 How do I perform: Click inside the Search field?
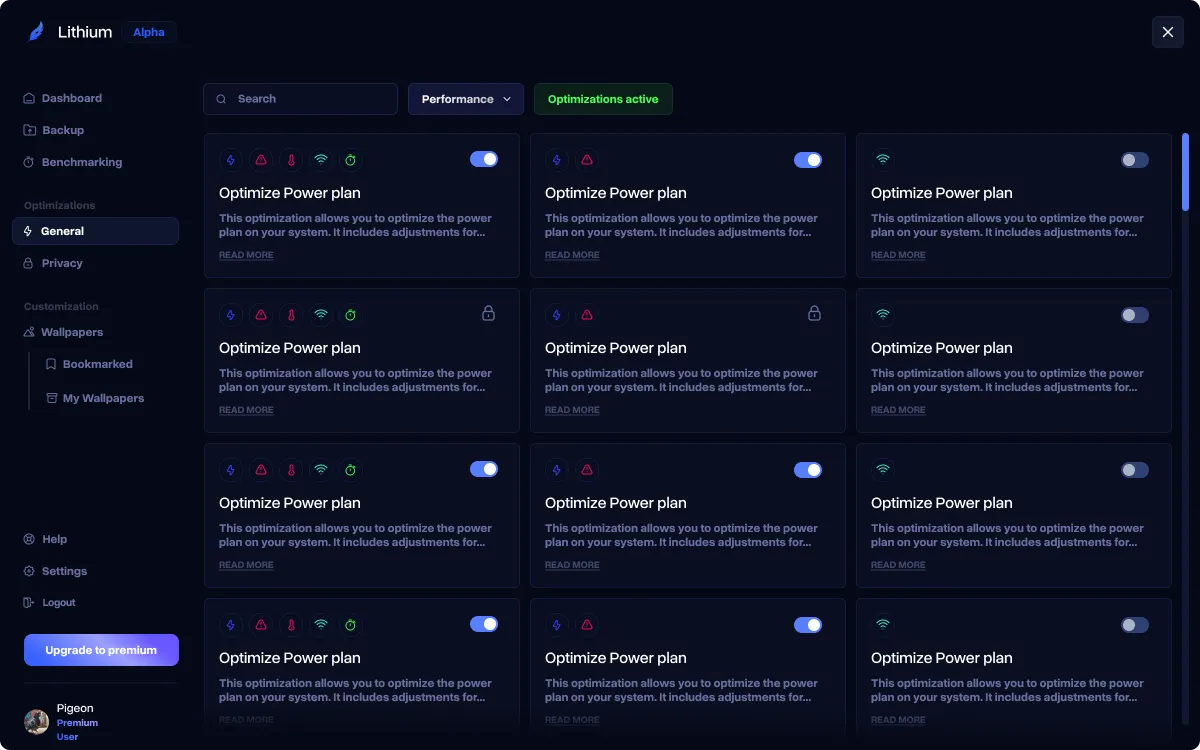coord(300,99)
